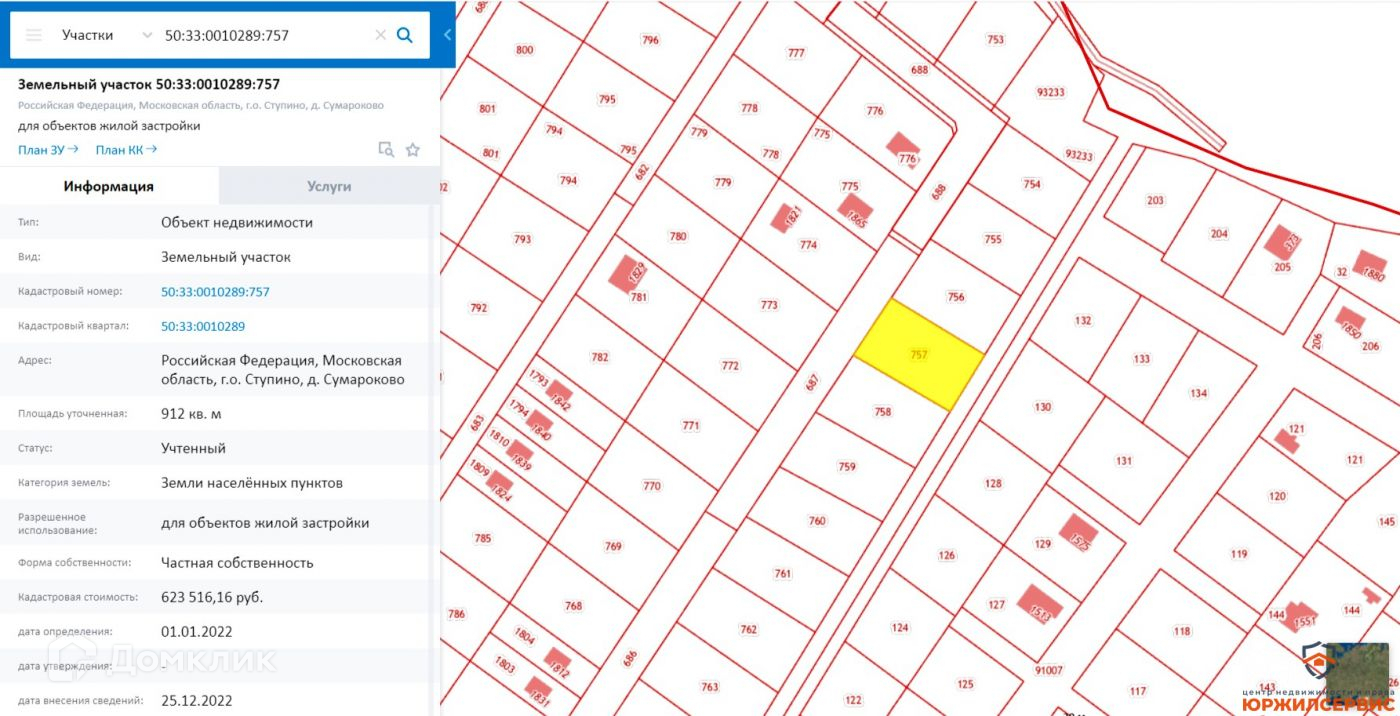This screenshot has height=716, width=1400.
Task: Click the value Земли населённых пунктов
Action: click(252, 483)
